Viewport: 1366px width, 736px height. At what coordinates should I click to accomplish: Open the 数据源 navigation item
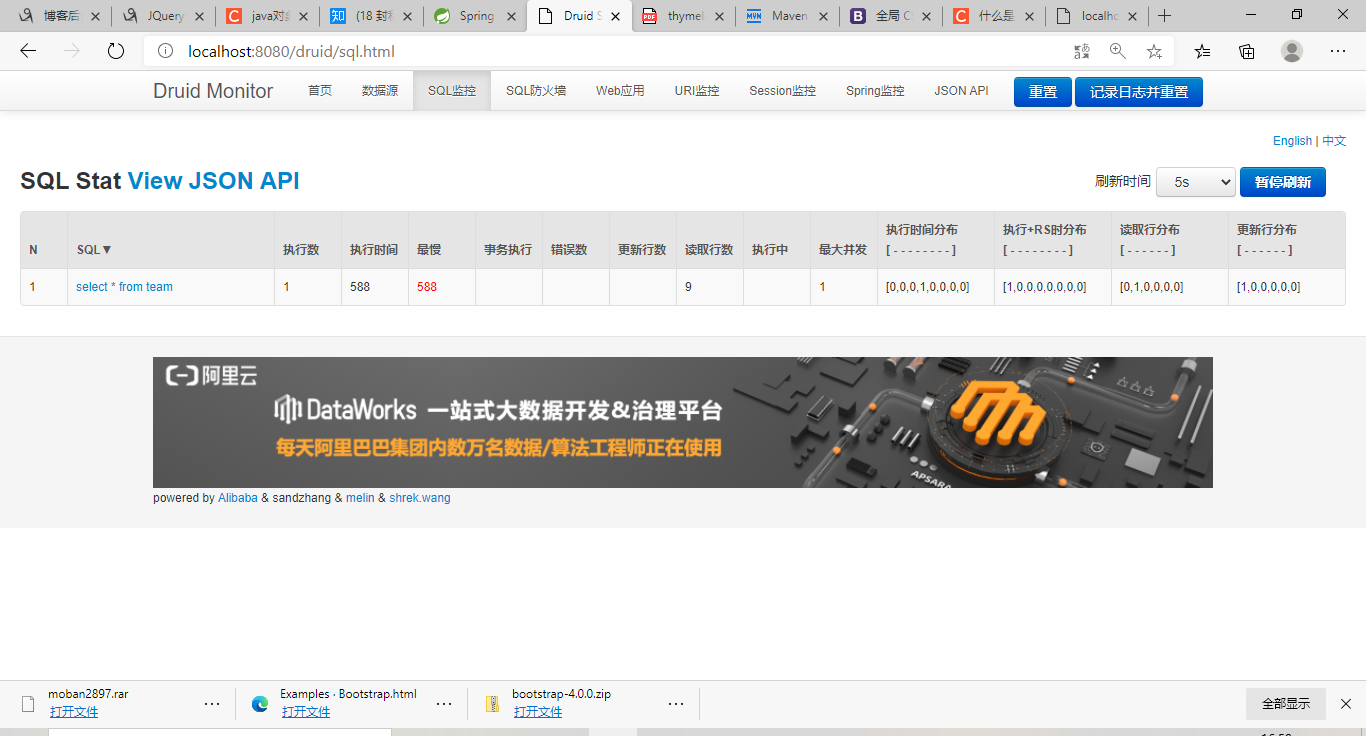click(x=380, y=91)
